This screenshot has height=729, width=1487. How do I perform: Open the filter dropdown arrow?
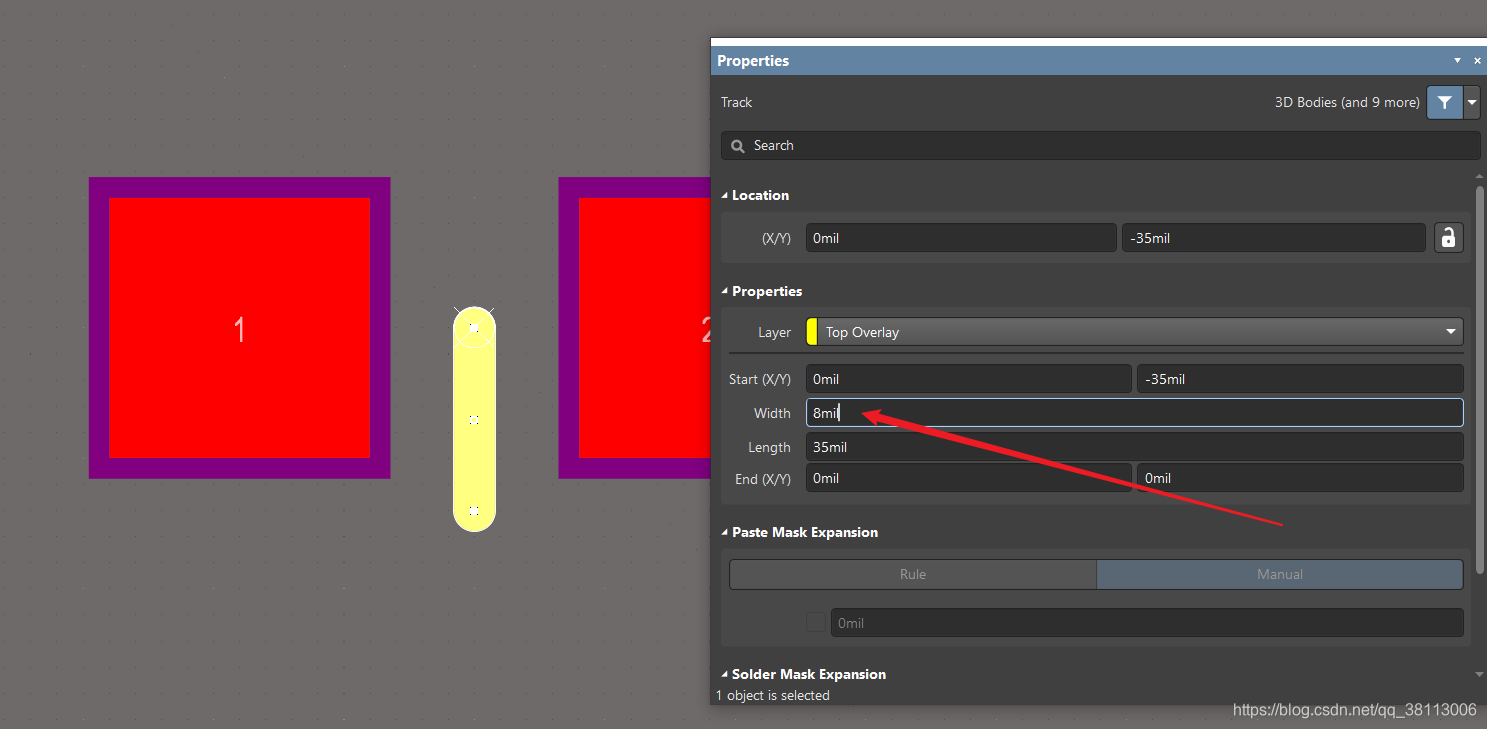pos(1472,102)
